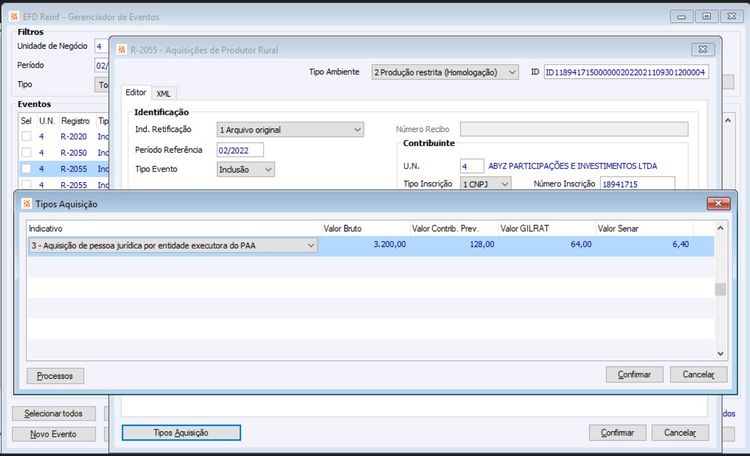The height and width of the screenshot is (456, 750).
Task: Click the Indicativo column header
Action: [174, 229]
